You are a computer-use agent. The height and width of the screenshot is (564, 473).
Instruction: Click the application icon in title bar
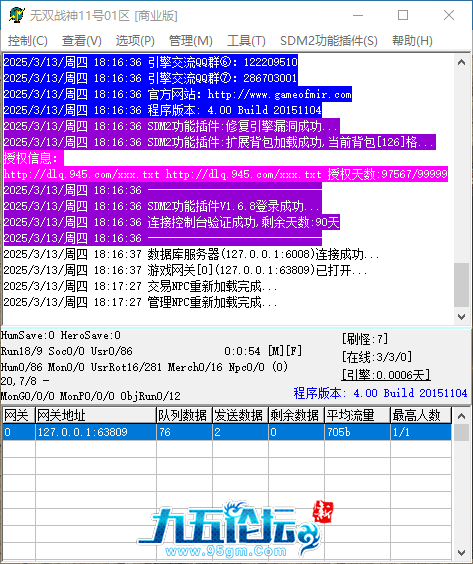(x=17, y=15)
